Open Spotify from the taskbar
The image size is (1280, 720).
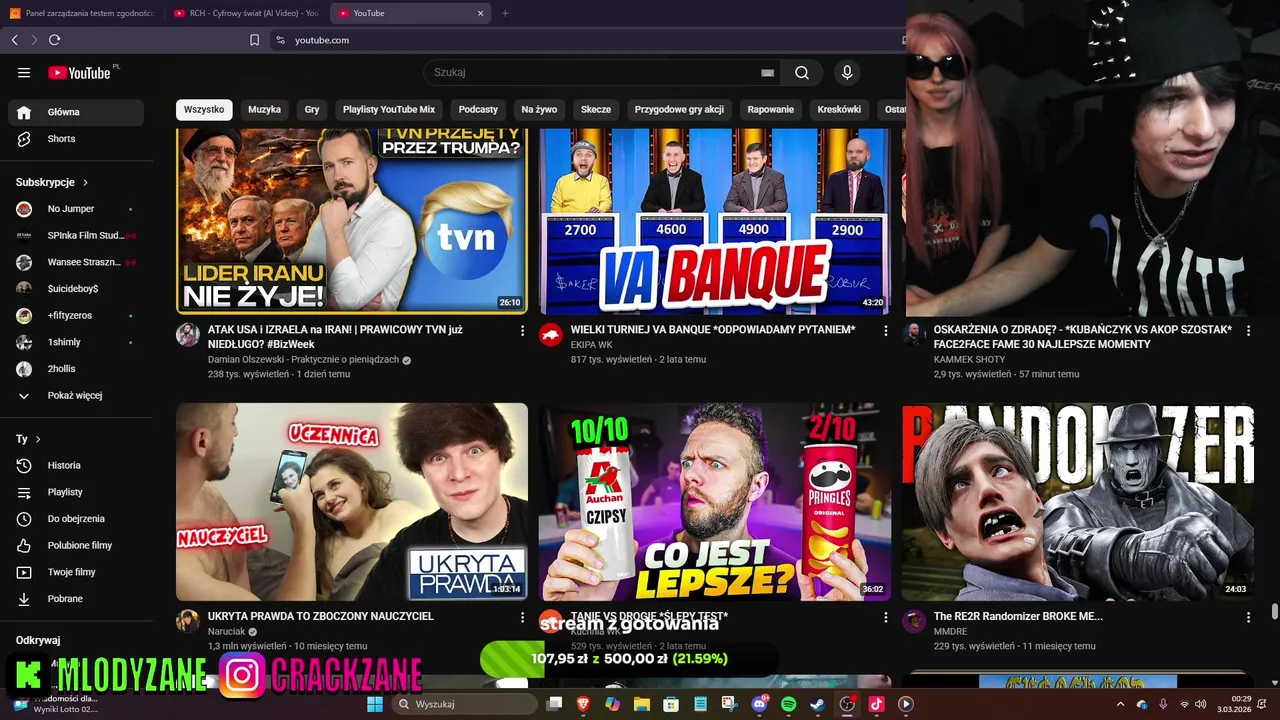pos(788,704)
